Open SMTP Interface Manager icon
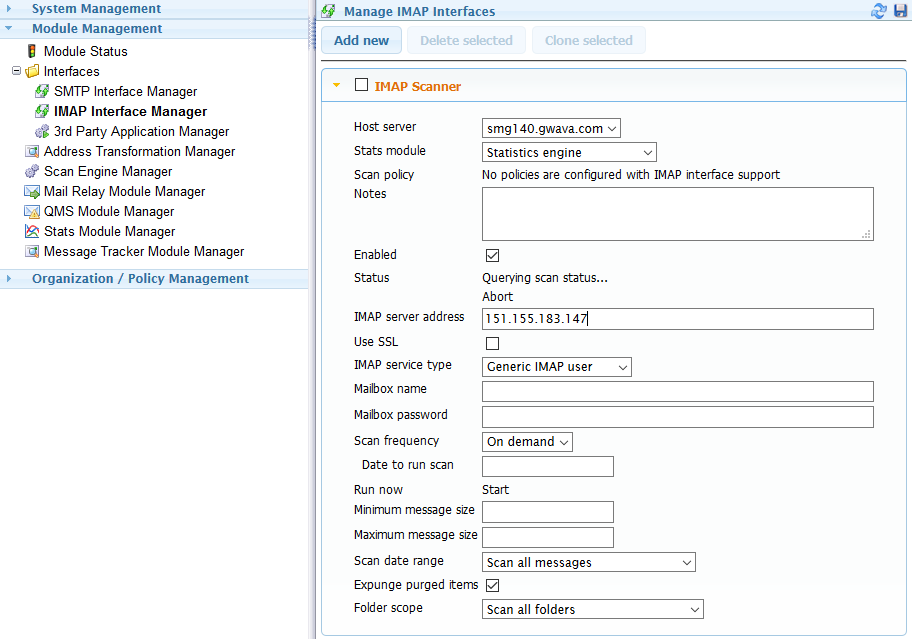Viewport: 912px width, 639px height. [42, 92]
